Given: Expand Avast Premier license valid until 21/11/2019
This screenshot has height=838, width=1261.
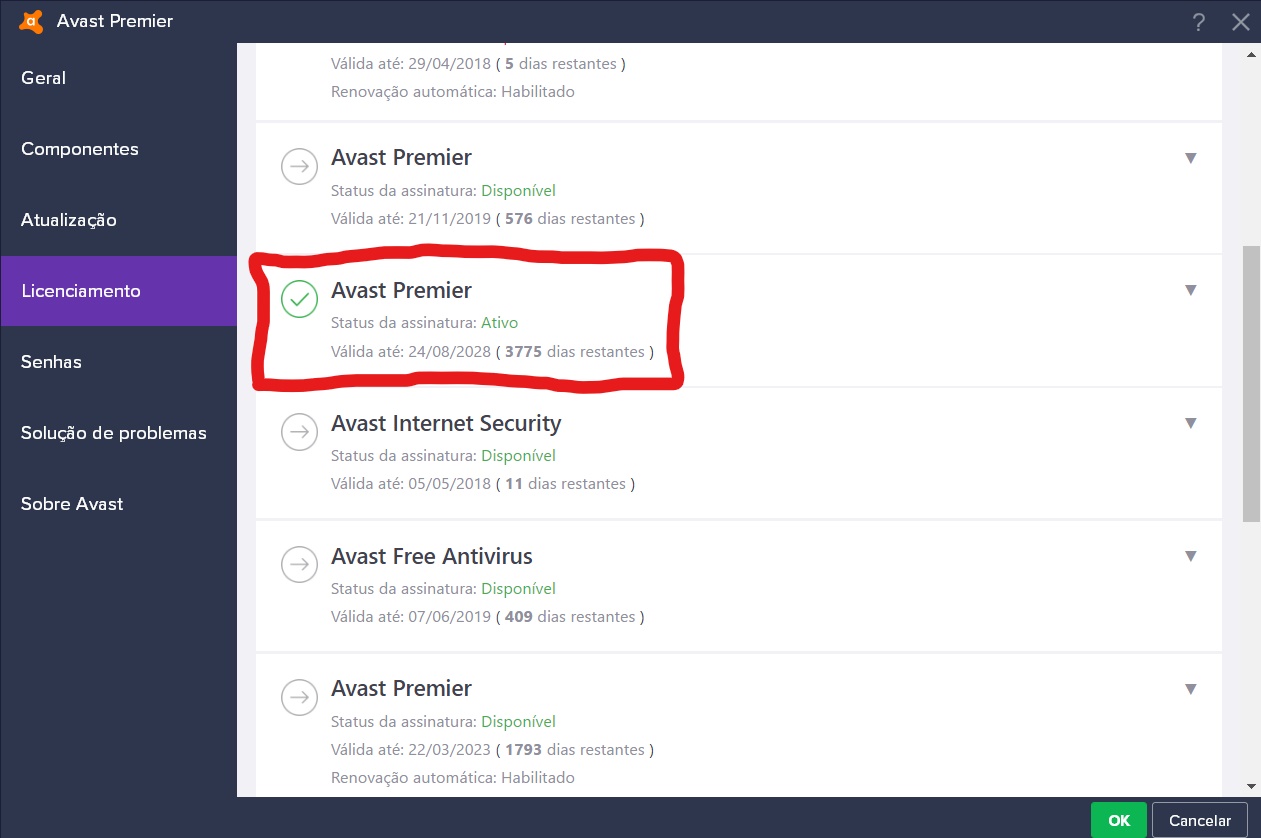Looking at the screenshot, I should [x=1190, y=158].
